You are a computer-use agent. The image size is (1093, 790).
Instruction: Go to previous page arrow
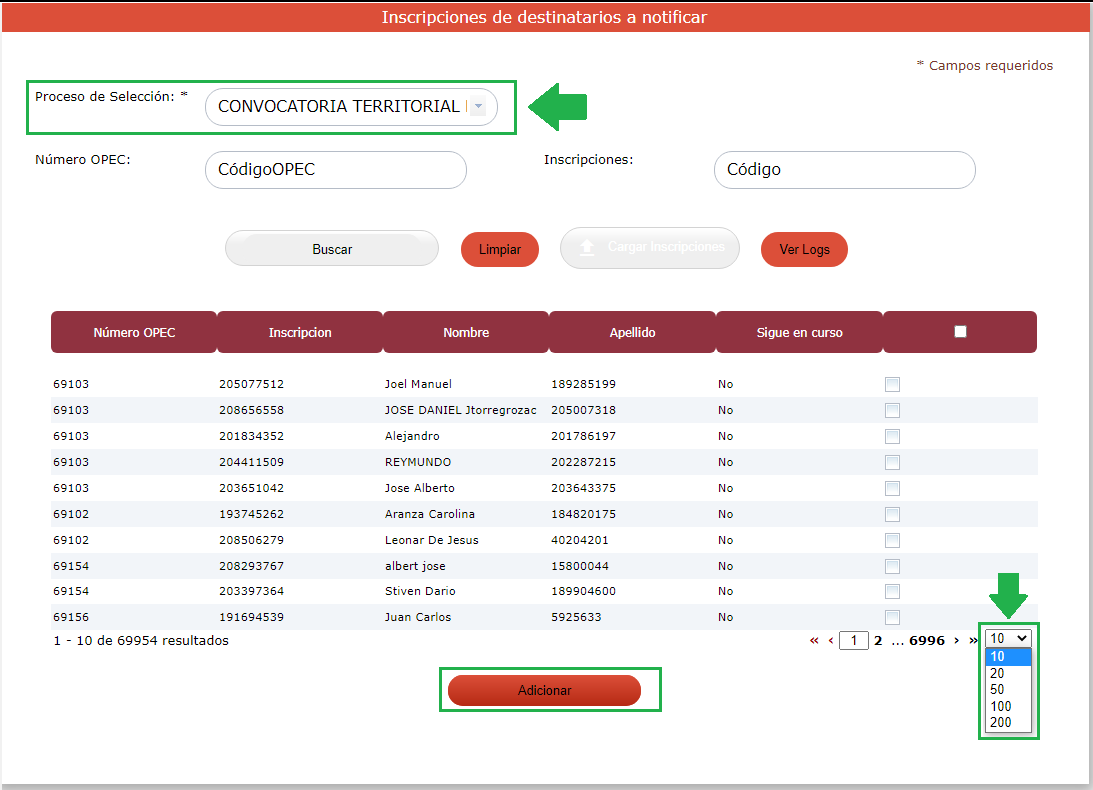coord(831,641)
